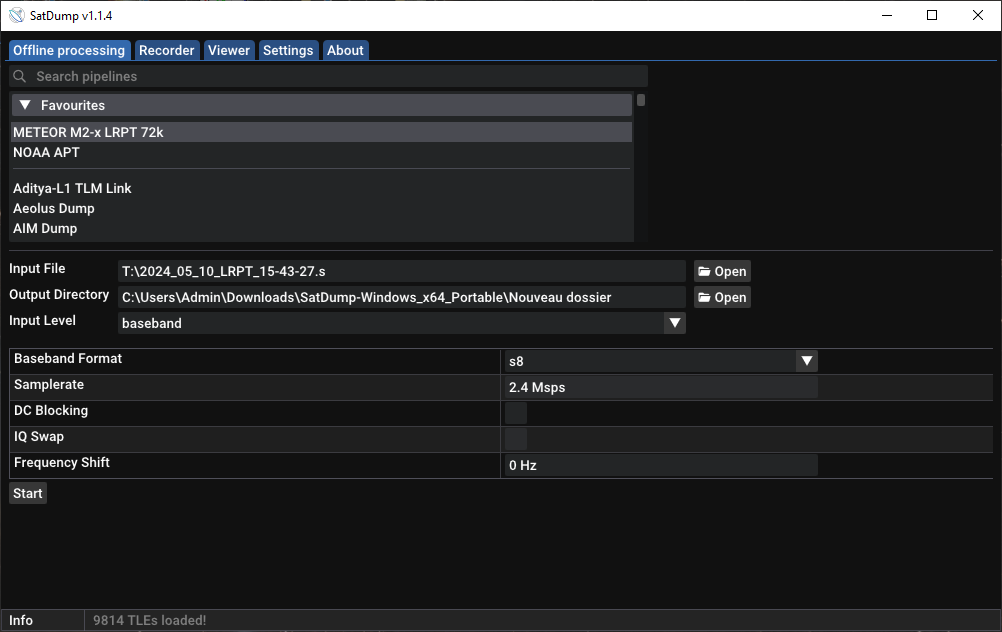Go to the Settings tab
Screen dimensions: 1002x632
tap(288, 50)
